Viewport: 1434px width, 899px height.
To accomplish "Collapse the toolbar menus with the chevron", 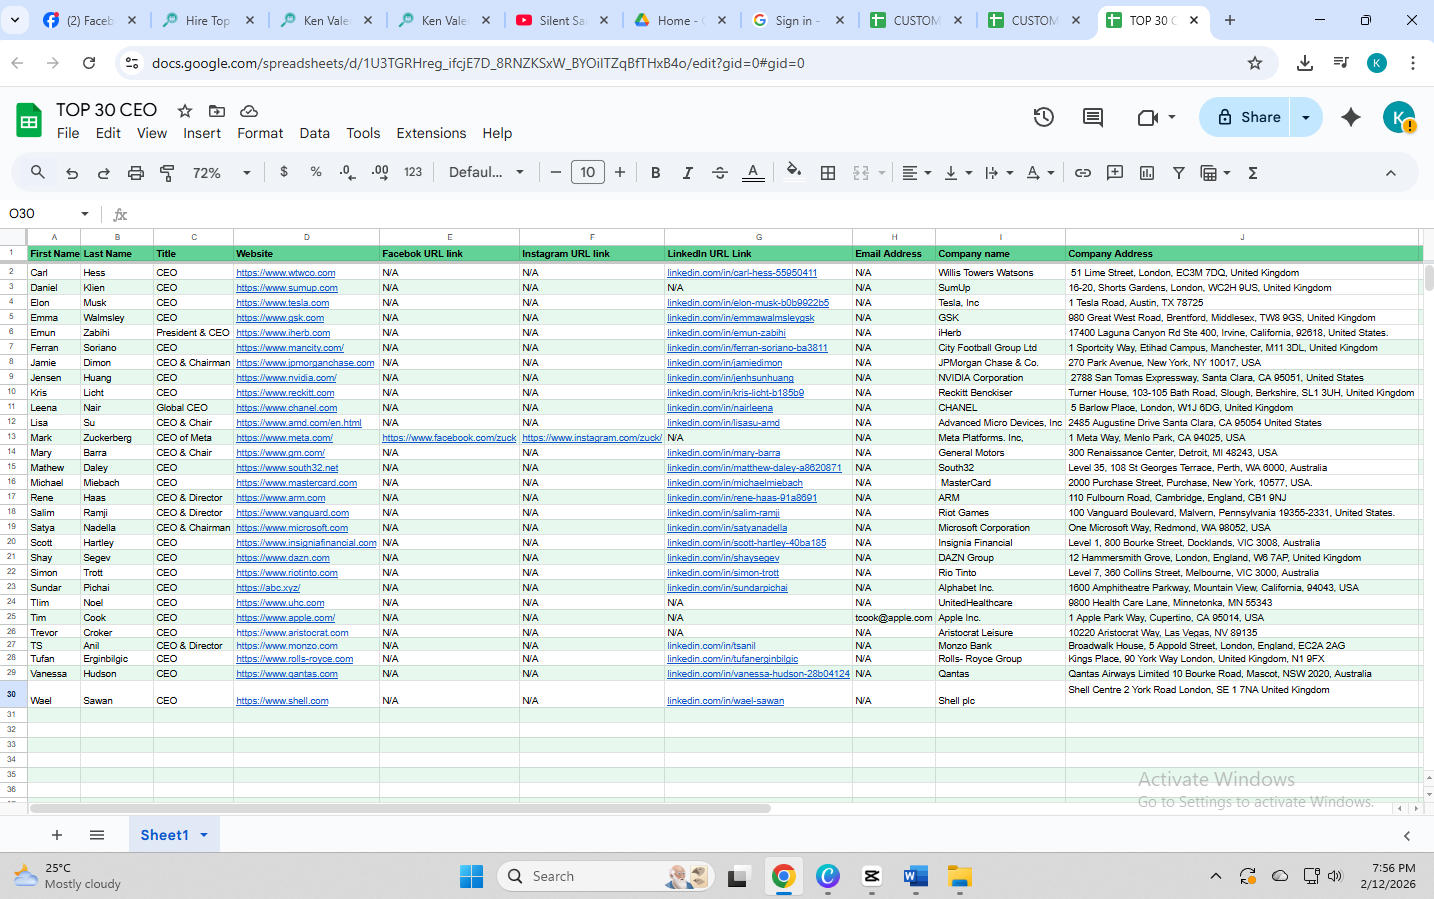I will click(x=1390, y=173).
